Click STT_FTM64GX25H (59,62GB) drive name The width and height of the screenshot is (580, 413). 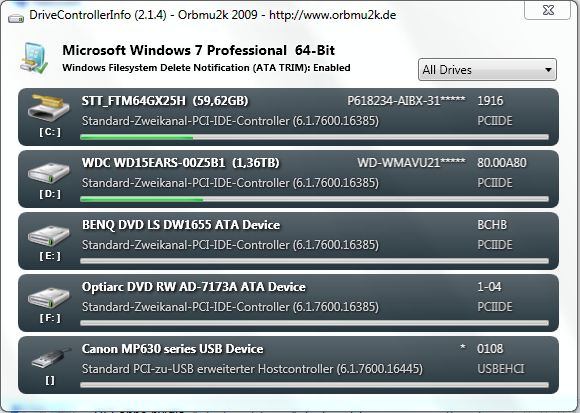point(165,101)
